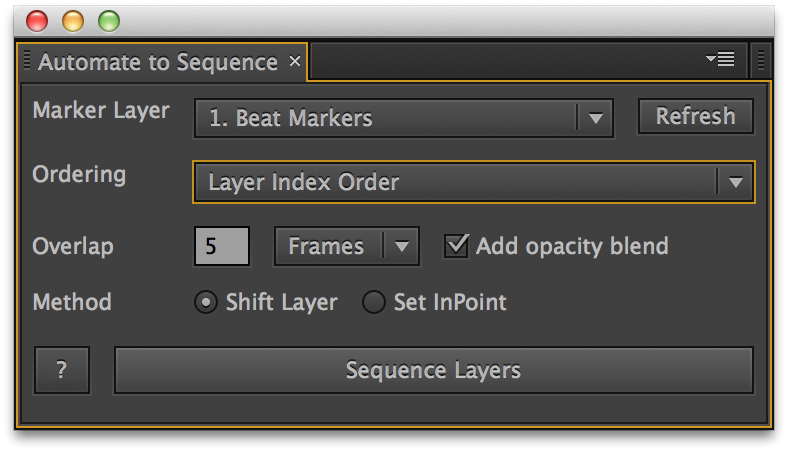Screen dimensions: 788x452
Task: Click the Overlap value input field
Action: pos(221,246)
